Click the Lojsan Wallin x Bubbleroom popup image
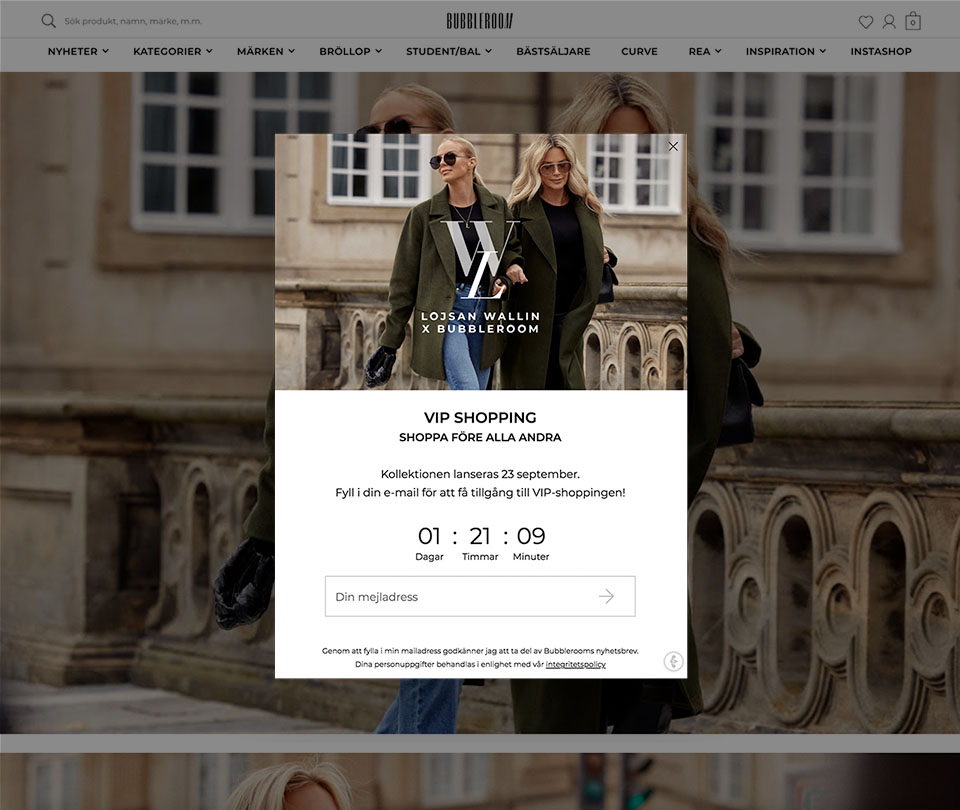 coord(481,262)
